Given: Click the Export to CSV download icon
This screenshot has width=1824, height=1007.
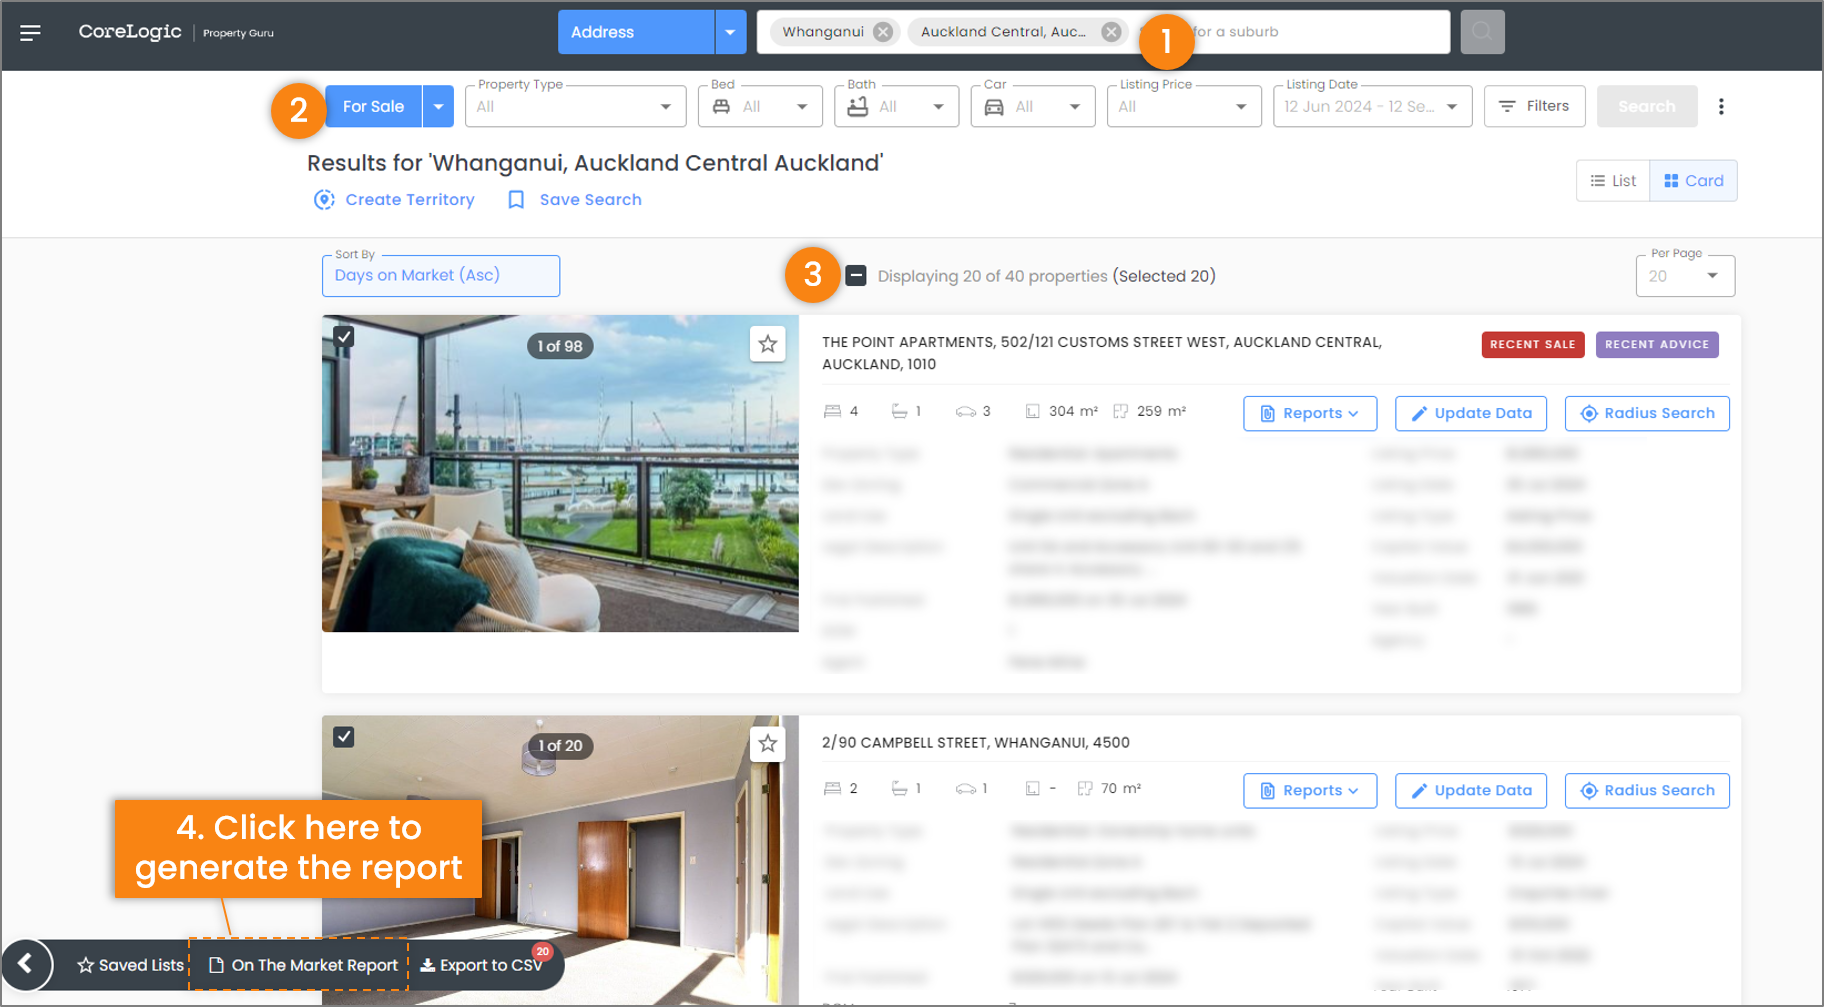Looking at the screenshot, I should pyautogui.click(x=428, y=965).
